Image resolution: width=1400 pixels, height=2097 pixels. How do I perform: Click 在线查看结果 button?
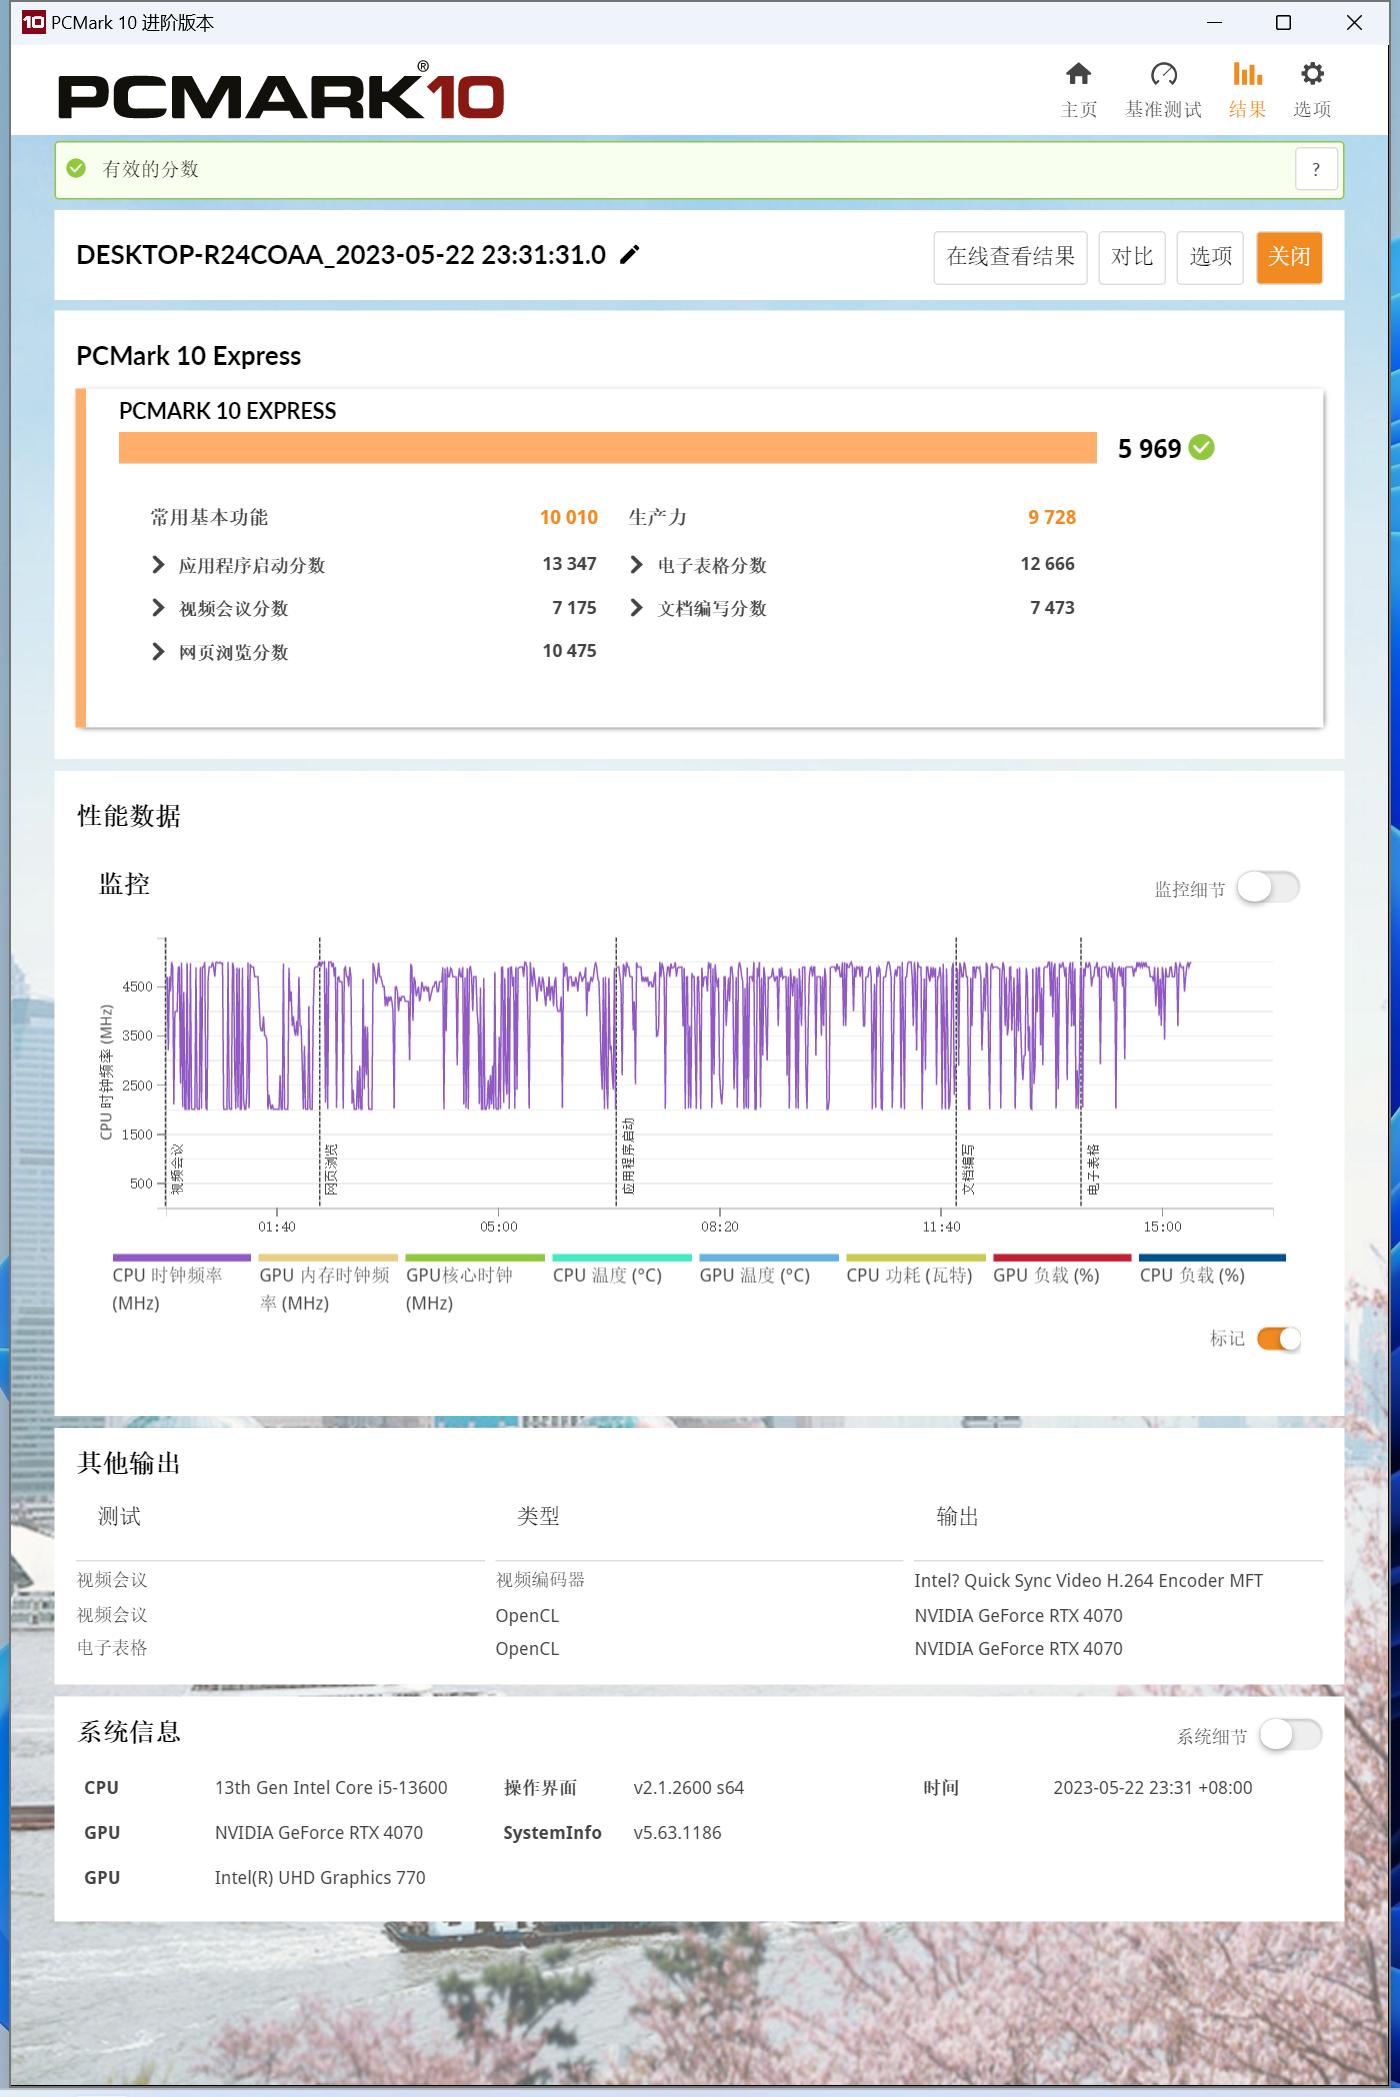coord(1010,257)
